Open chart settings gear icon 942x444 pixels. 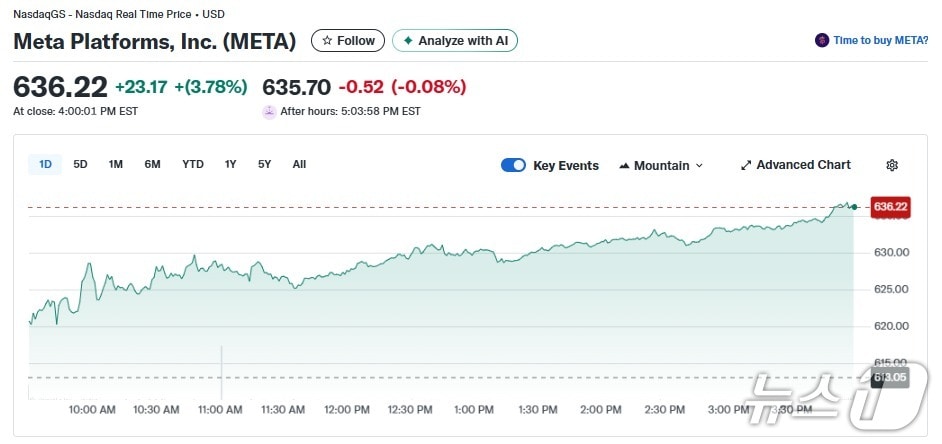(892, 165)
